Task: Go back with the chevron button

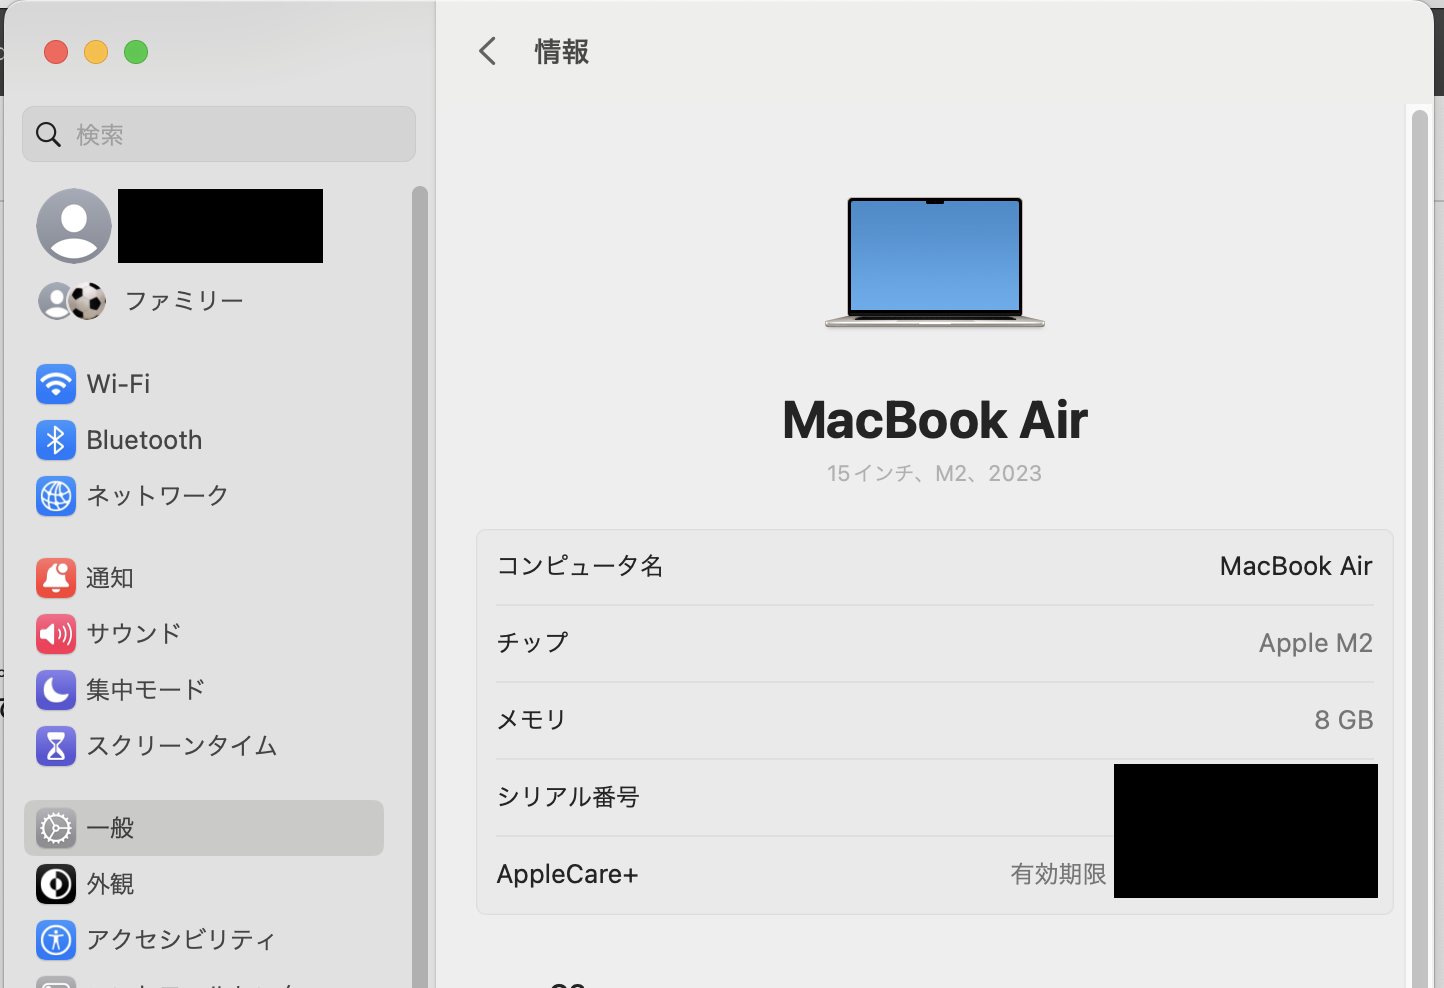Action: pos(488,51)
